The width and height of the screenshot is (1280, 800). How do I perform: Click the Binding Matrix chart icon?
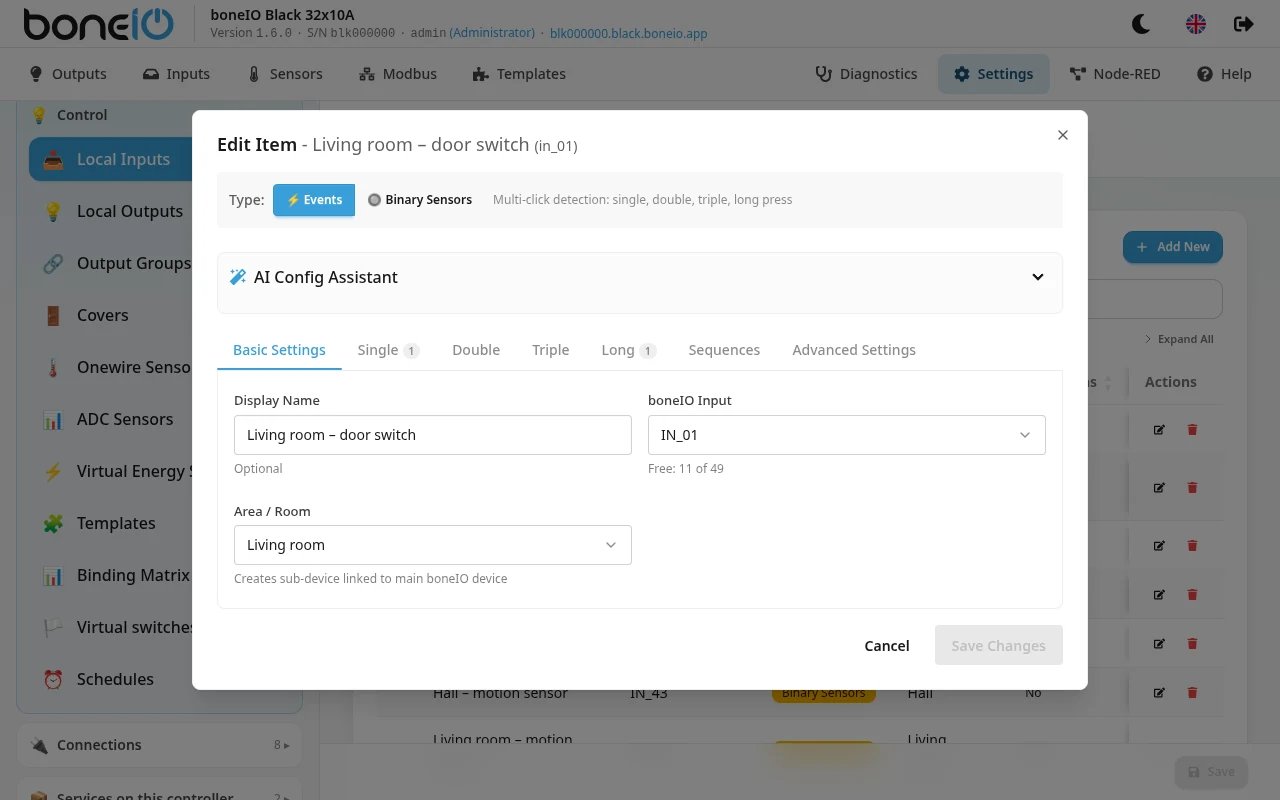point(53,575)
